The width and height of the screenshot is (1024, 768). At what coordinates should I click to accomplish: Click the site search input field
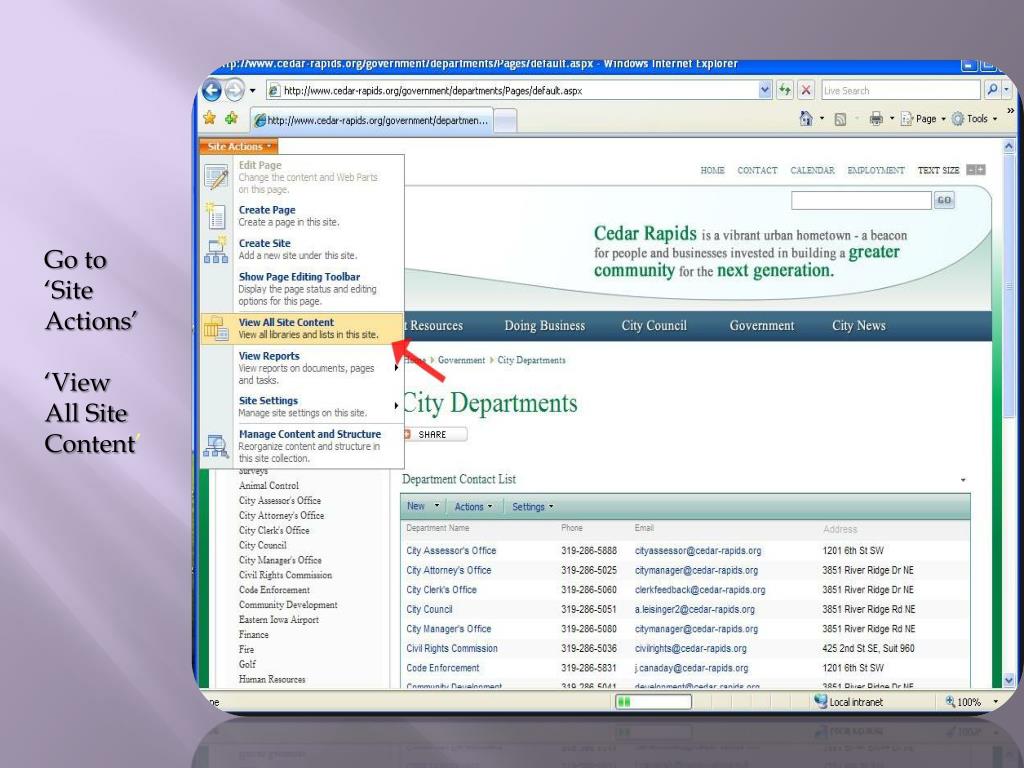(861, 200)
